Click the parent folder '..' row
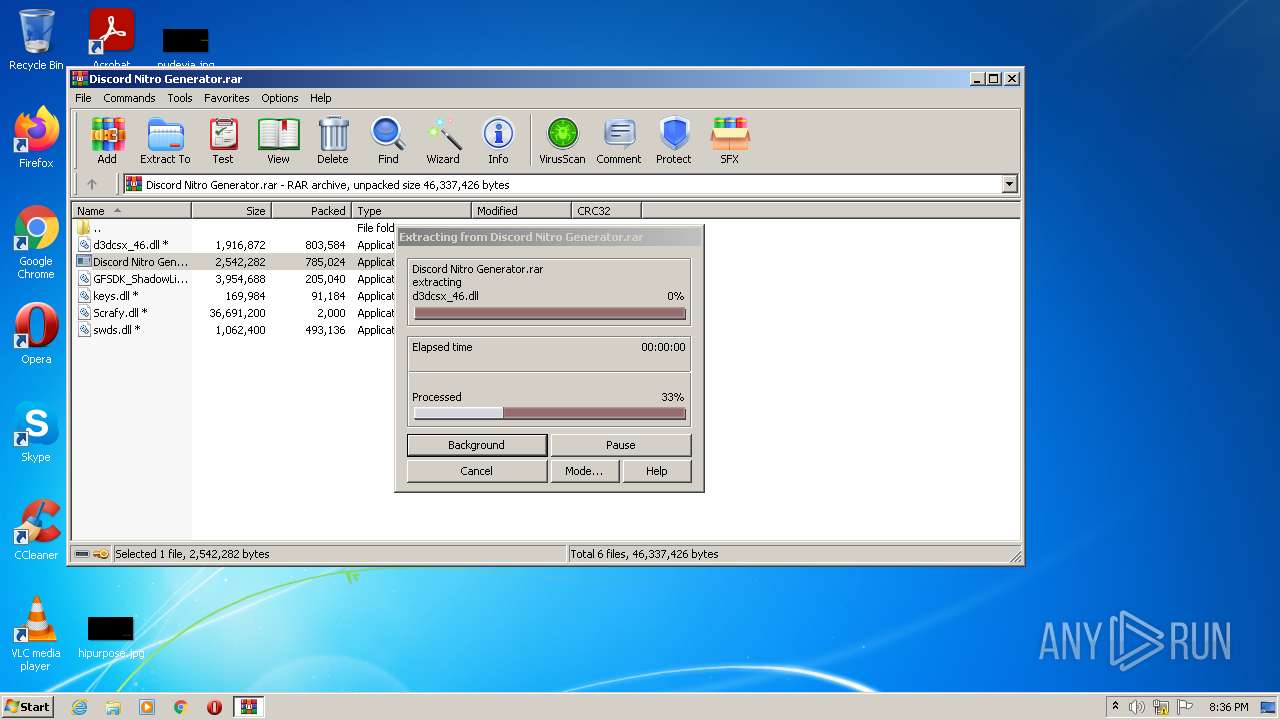Image resolution: width=1280 pixels, height=720 pixels. [235, 228]
